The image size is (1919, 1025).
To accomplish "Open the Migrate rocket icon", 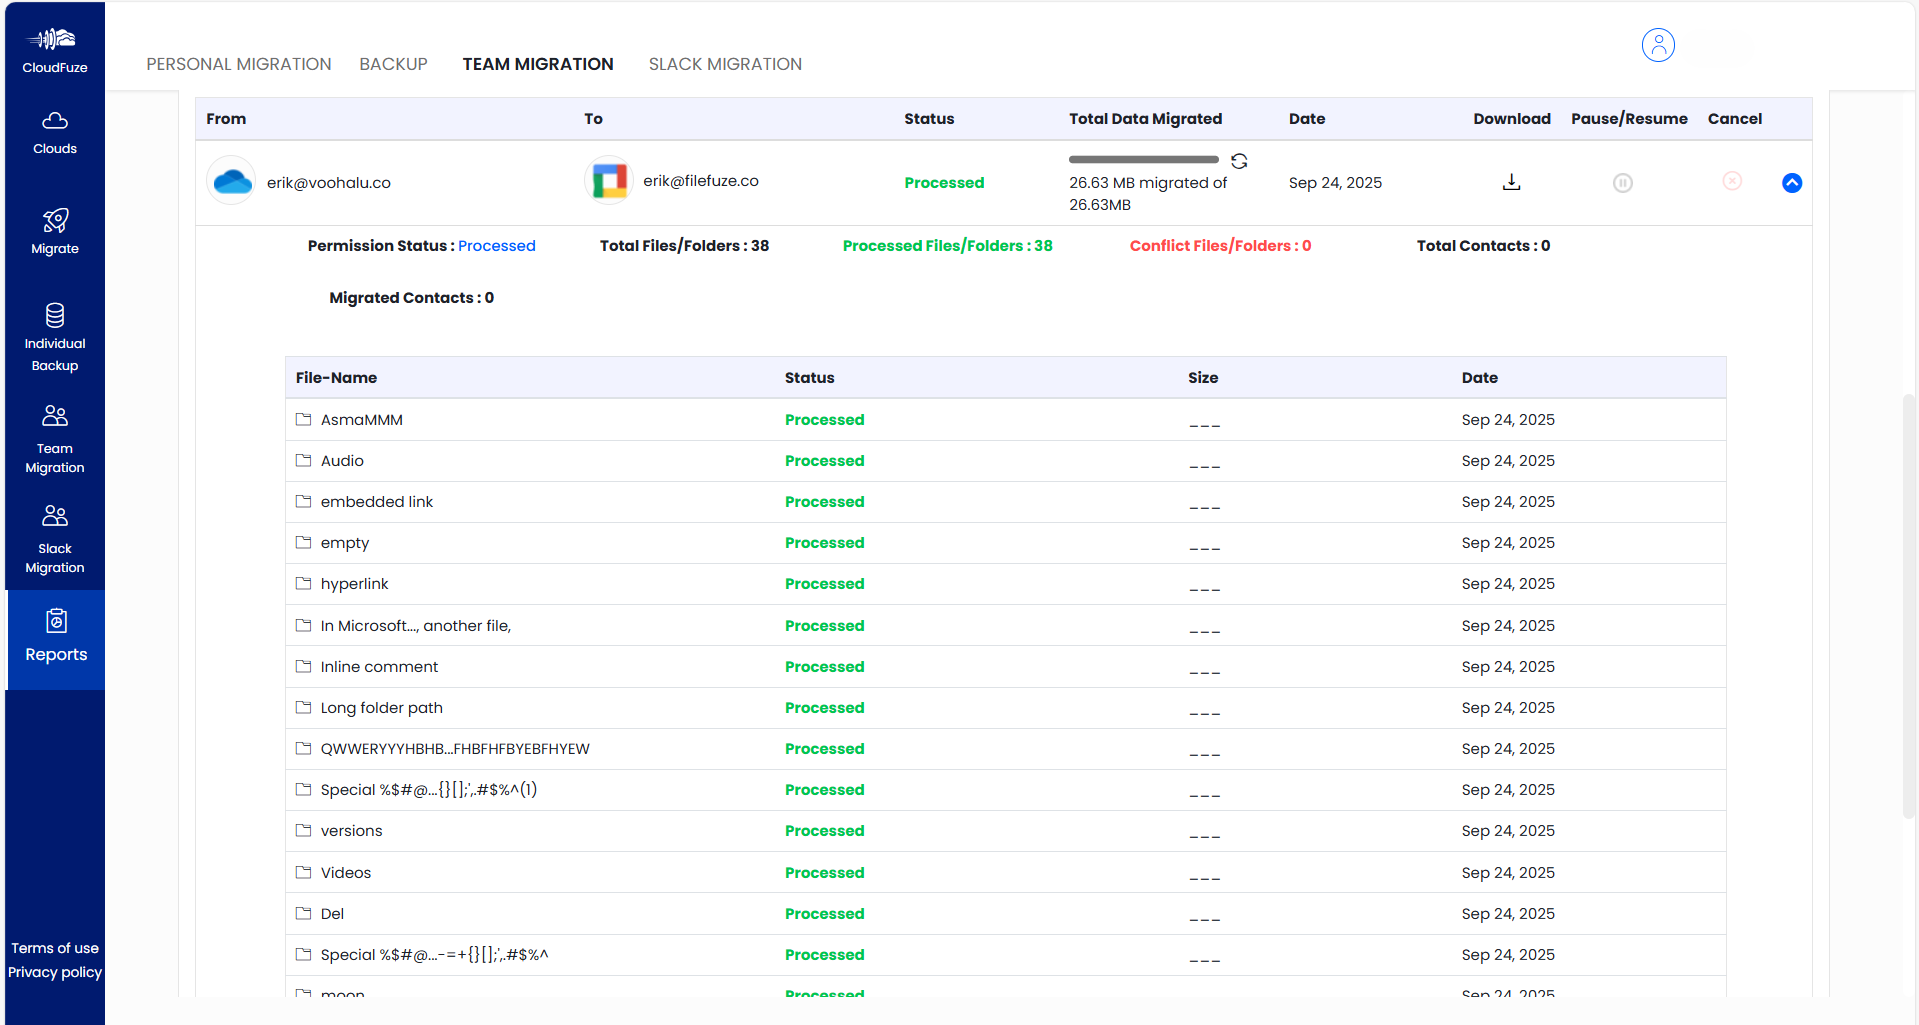I will point(55,220).
